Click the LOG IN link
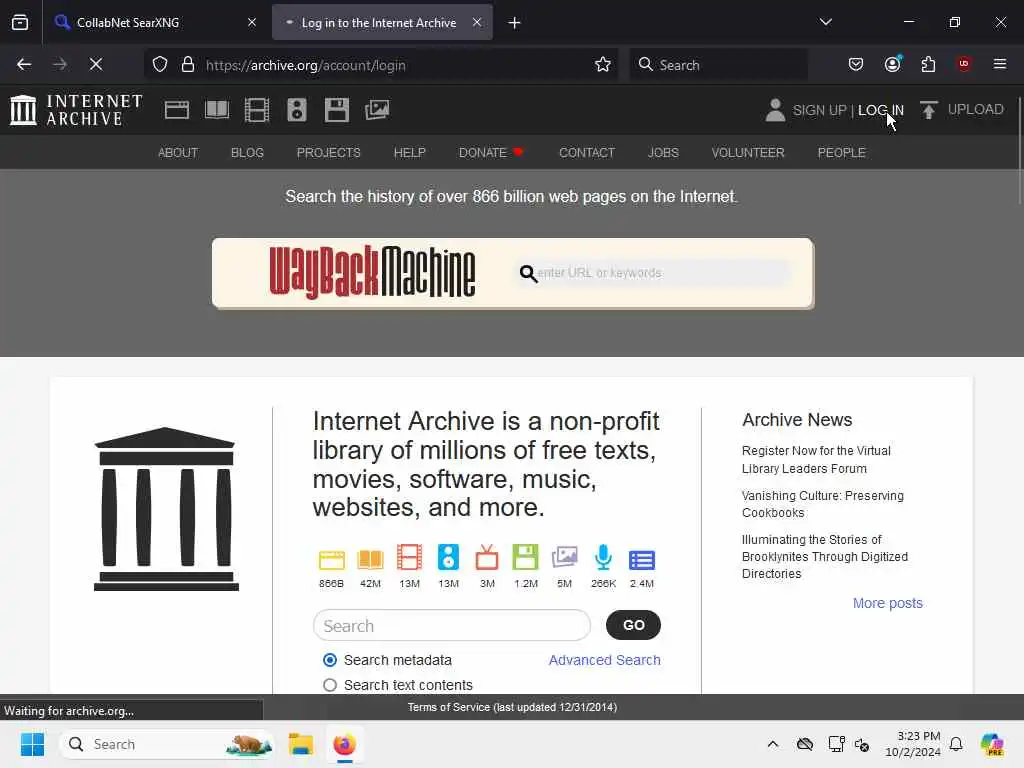Image resolution: width=1024 pixels, height=768 pixels. [880, 110]
